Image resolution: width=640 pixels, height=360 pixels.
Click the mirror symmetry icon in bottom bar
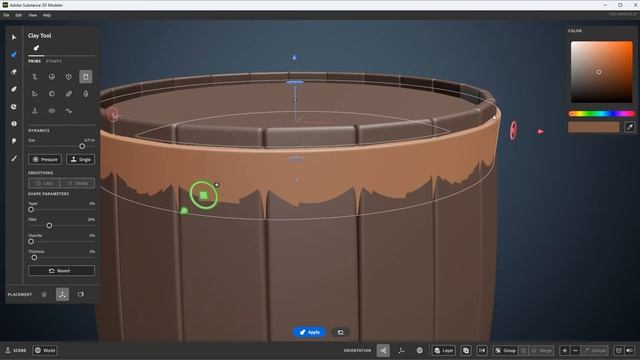[x=482, y=350]
